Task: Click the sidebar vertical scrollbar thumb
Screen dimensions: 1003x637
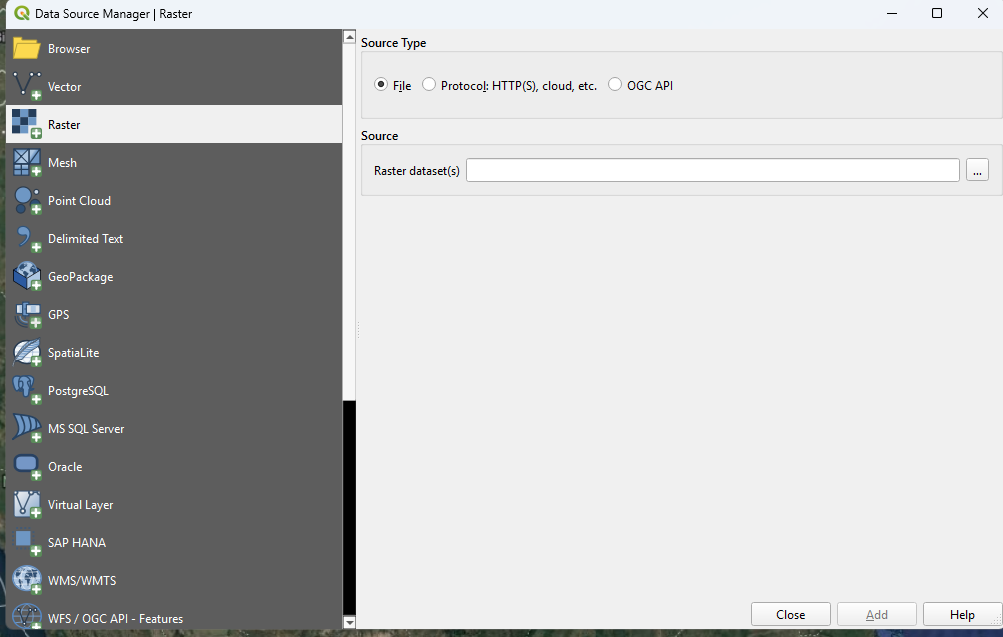Action: coord(349,222)
